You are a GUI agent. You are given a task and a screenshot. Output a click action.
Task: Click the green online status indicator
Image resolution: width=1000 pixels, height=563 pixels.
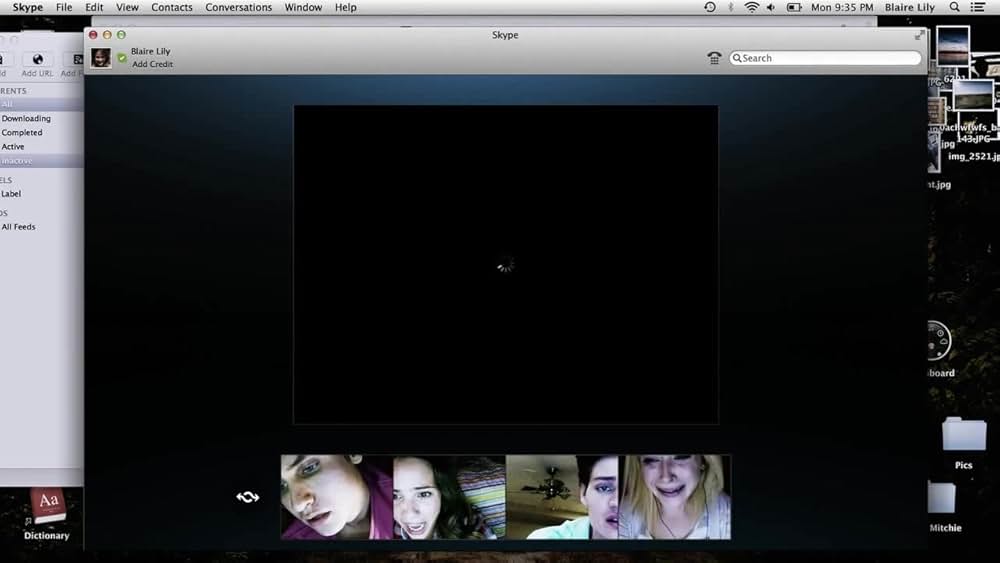tap(122, 58)
